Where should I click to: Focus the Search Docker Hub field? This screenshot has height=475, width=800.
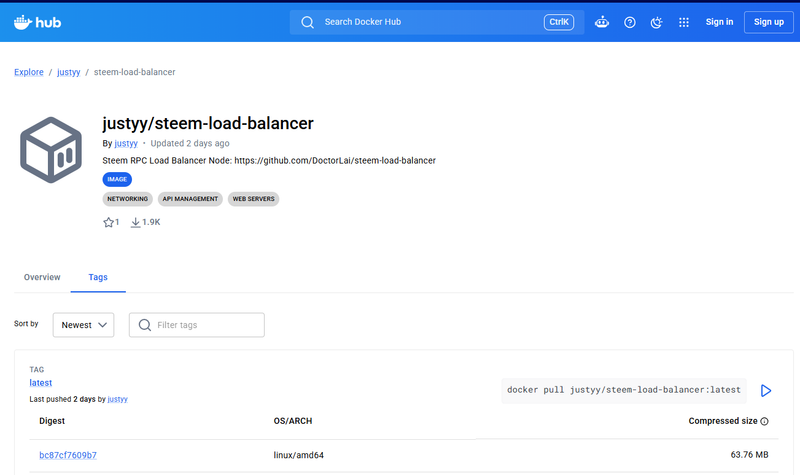coord(437,22)
